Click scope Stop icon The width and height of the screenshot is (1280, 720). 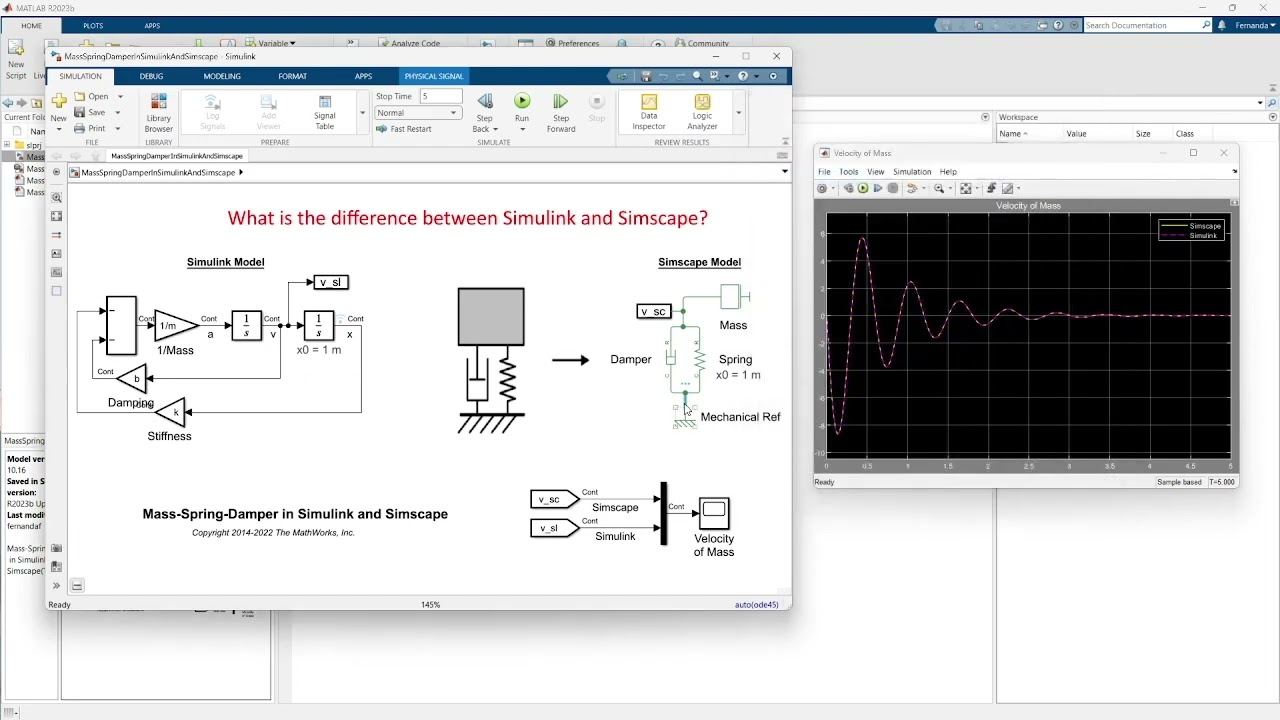point(893,188)
